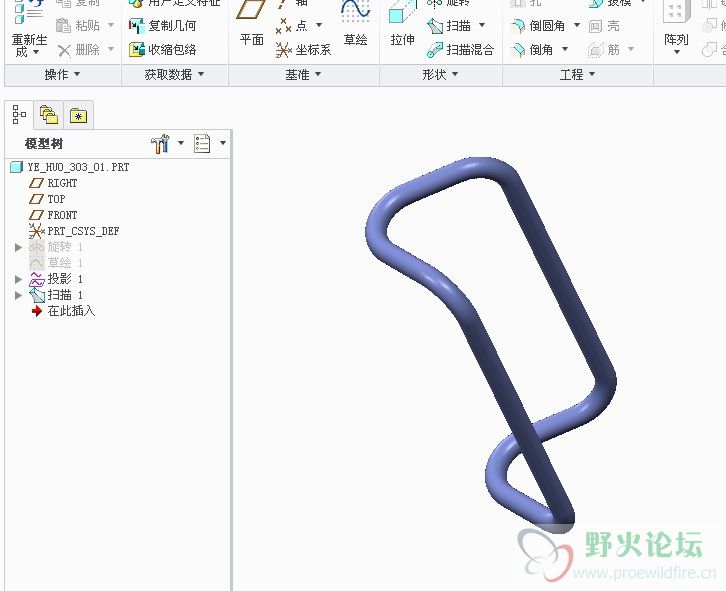Select the TOP datum plane
Image resolution: width=726 pixels, height=591 pixels.
(x=47, y=199)
